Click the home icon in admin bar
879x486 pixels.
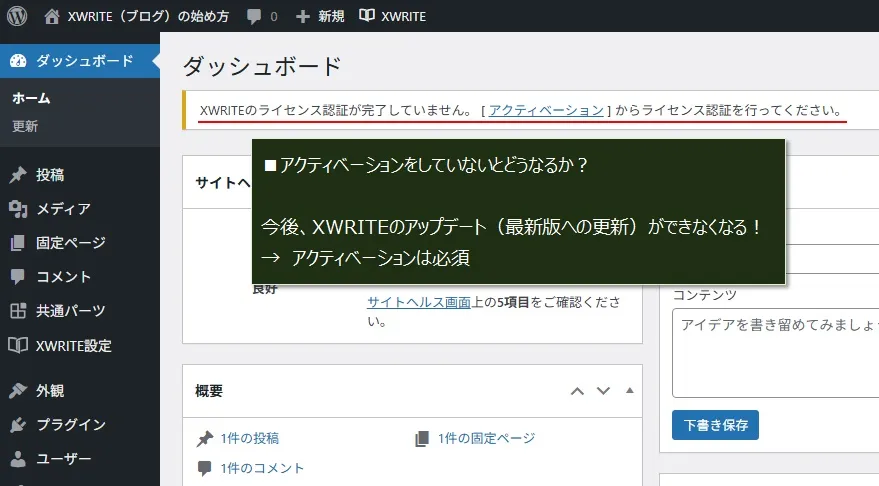[52, 16]
